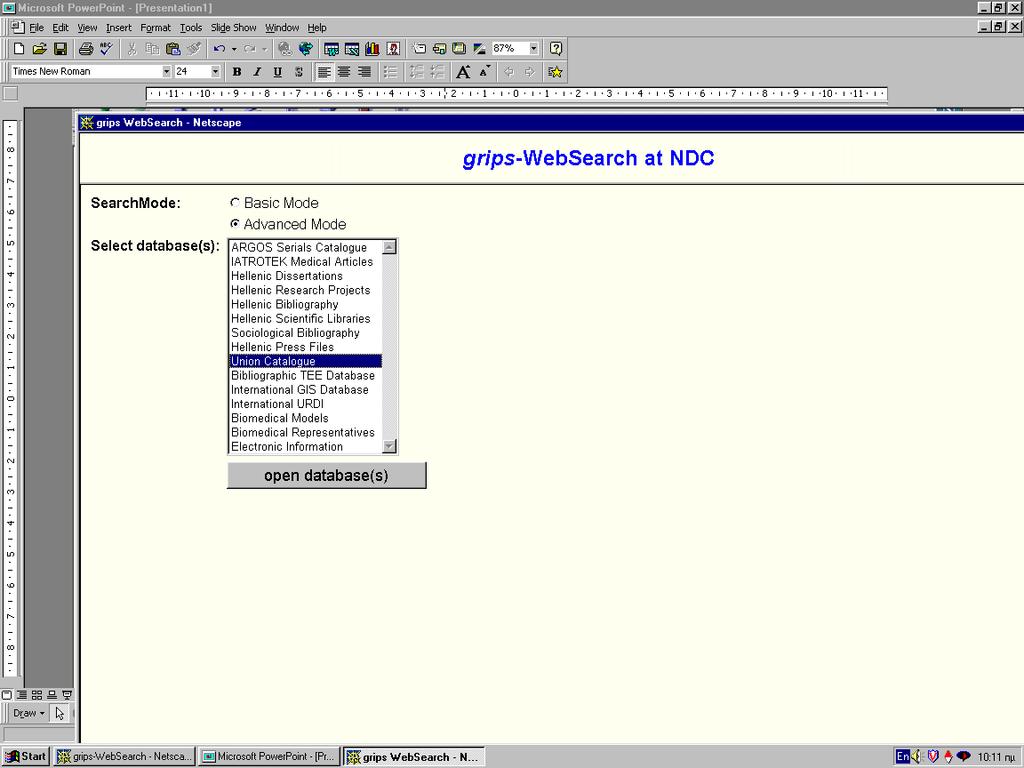Click the speaker volume icon in system tray
Image resolution: width=1024 pixels, height=768 pixels.
tap(917, 756)
